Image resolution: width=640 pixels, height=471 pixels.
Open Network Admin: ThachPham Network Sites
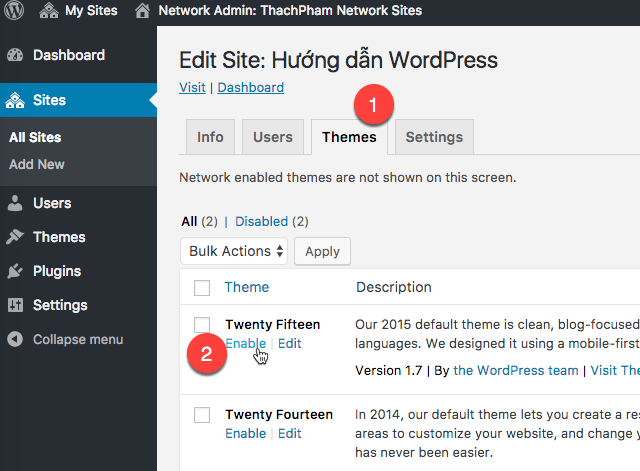click(290, 10)
